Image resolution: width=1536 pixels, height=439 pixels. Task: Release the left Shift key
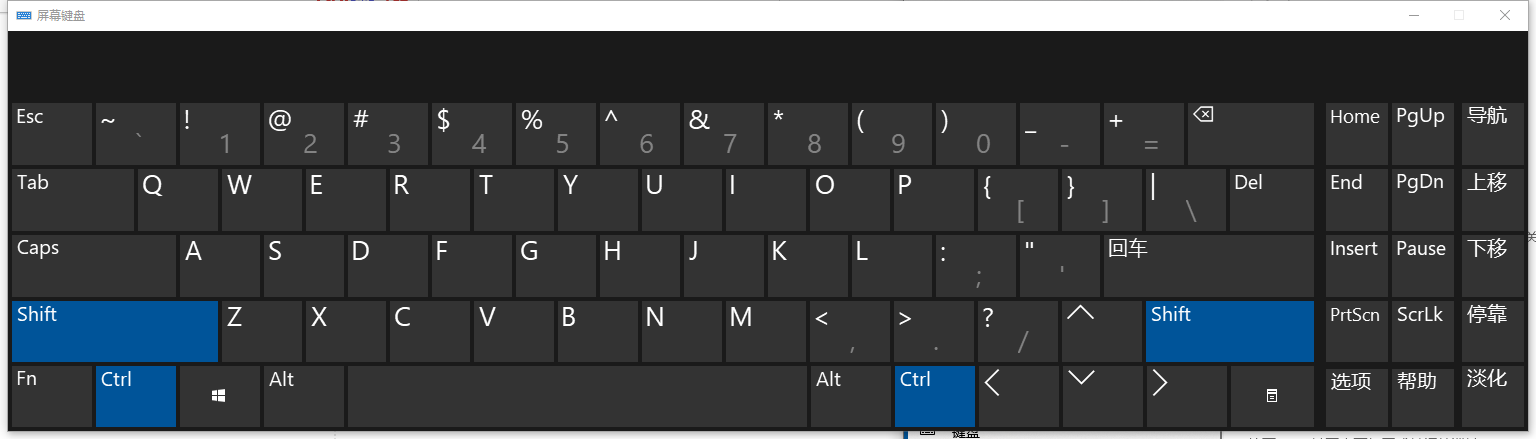coord(114,331)
